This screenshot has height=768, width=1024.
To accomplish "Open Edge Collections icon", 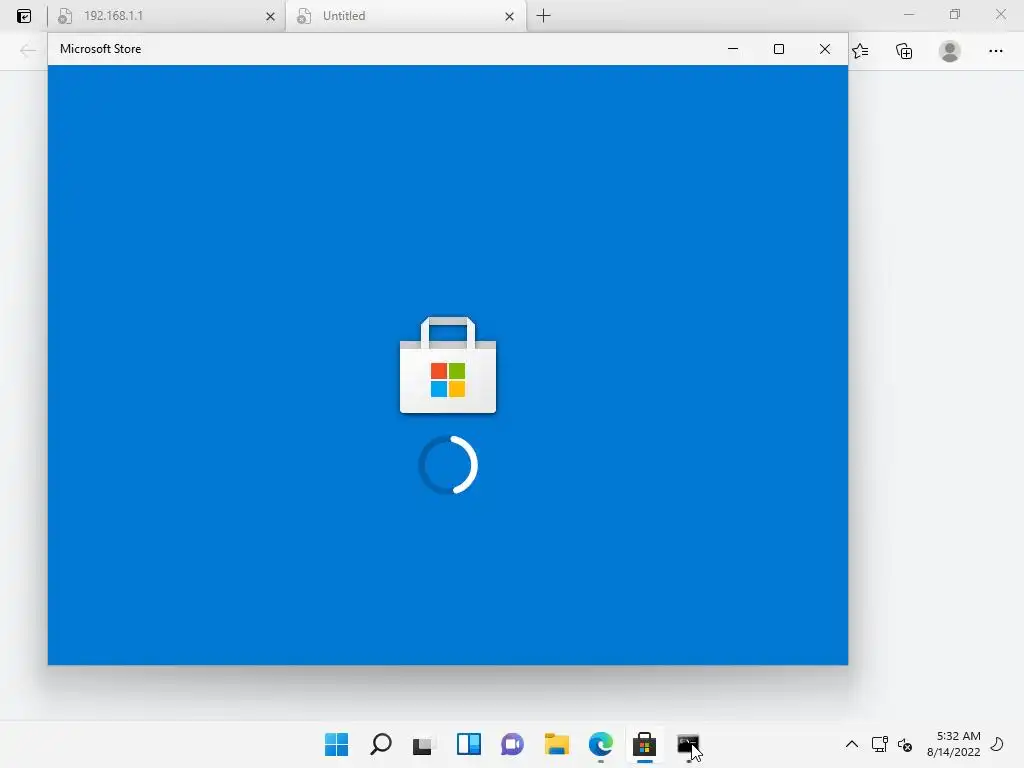I will (x=904, y=51).
